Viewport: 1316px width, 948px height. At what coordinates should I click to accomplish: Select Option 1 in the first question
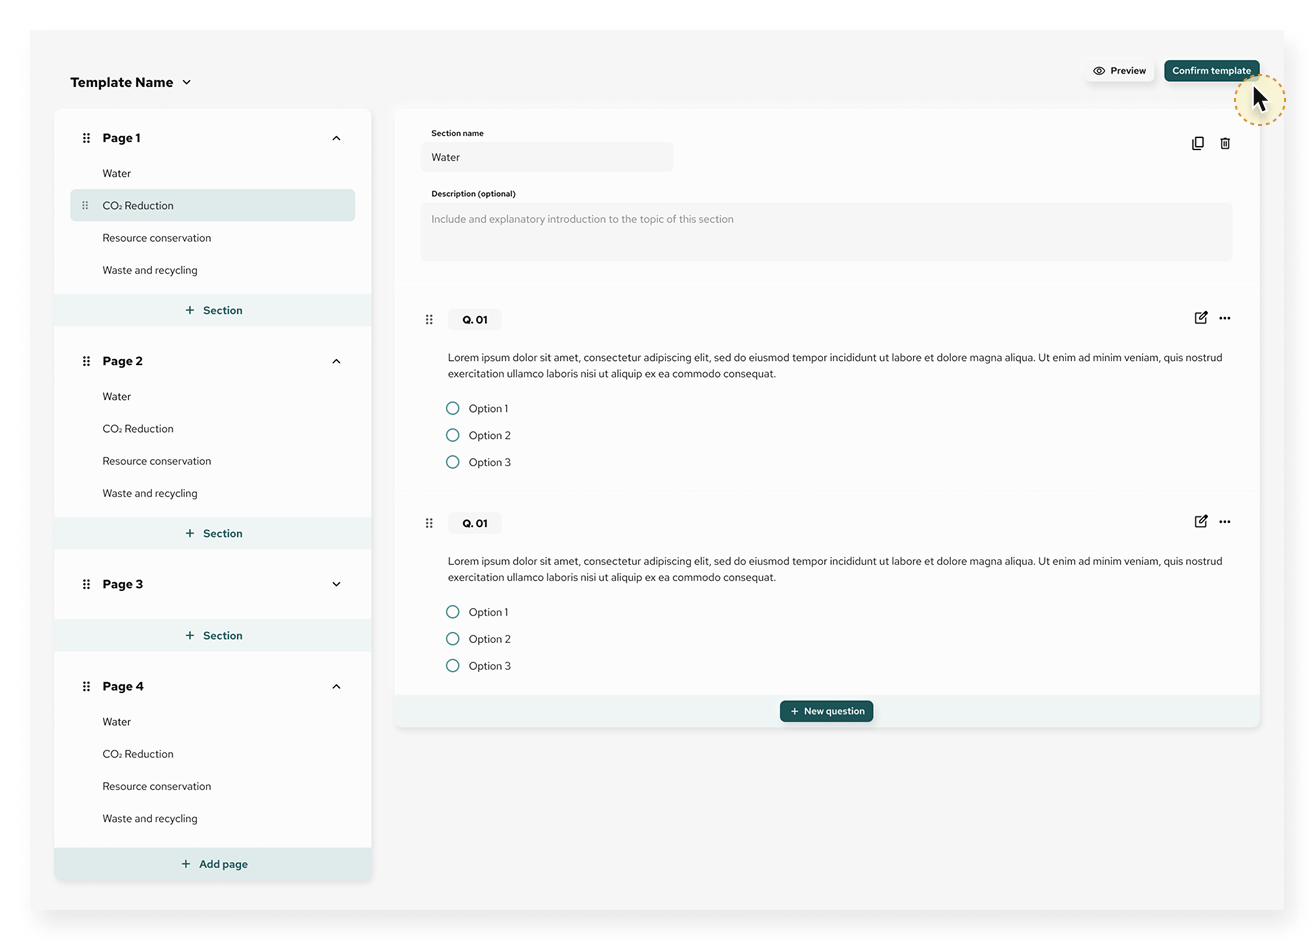tap(453, 408)
